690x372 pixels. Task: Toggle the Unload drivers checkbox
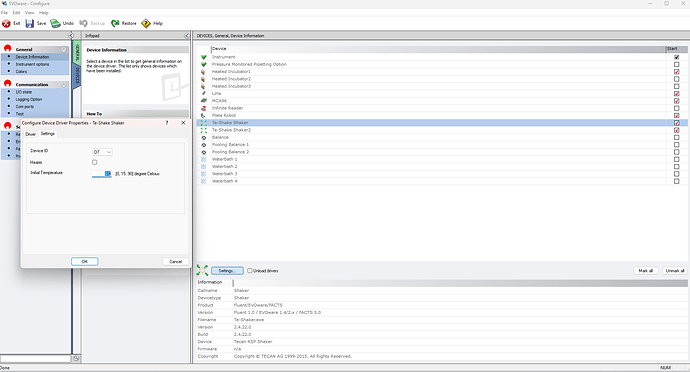tap(250, 271)
